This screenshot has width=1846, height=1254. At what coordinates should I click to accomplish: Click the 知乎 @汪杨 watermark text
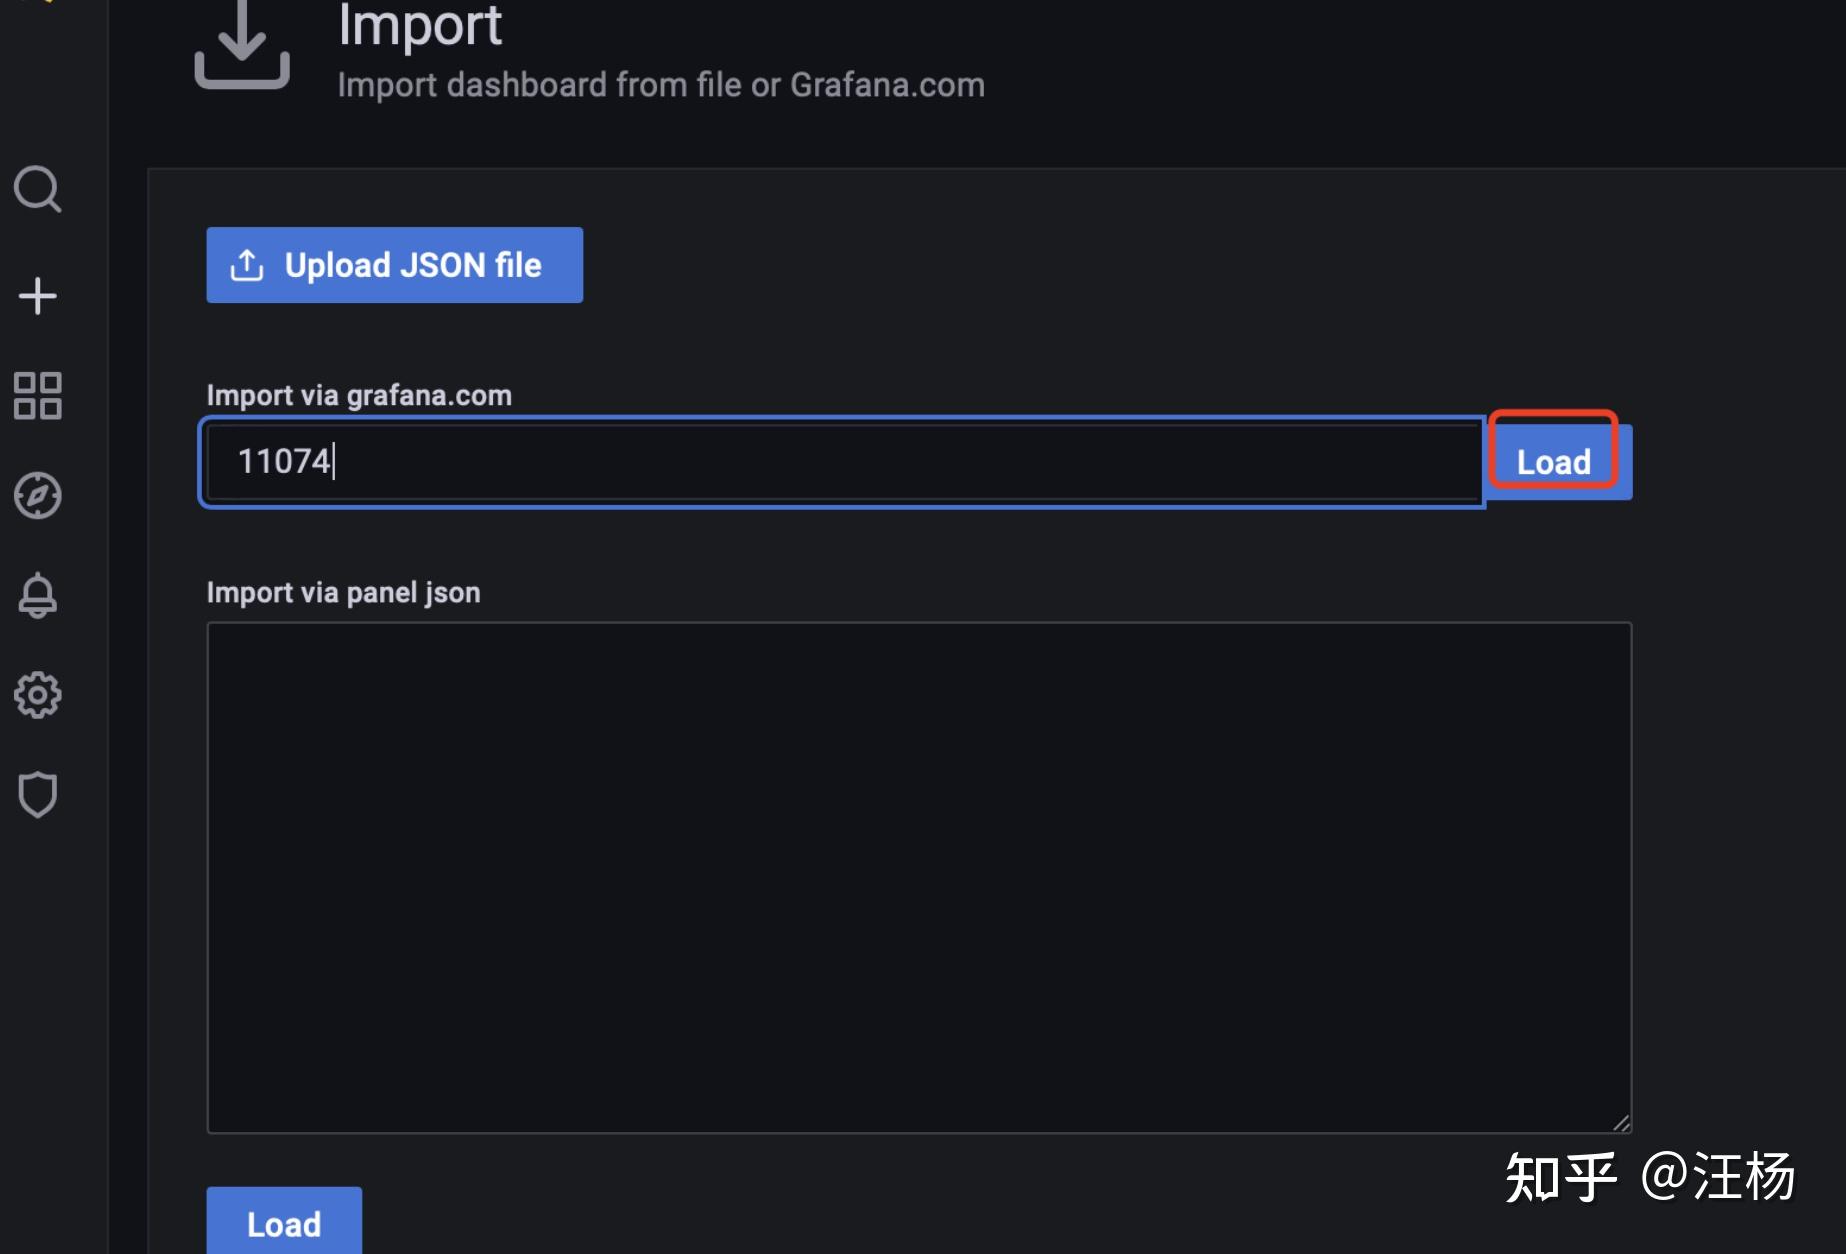pyautogui.click(x=1650, y=1177)
